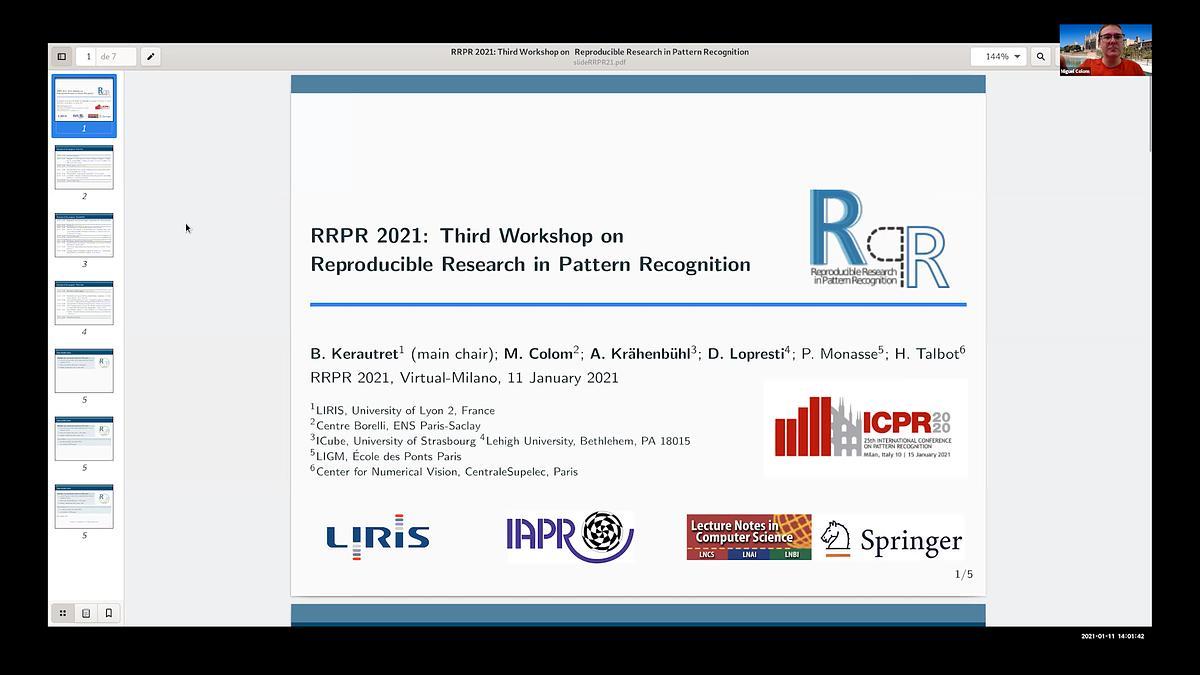Screen dimensions: 1200x675
Task: Click the RRPR logo on the slide
Action: click(880, 239)
